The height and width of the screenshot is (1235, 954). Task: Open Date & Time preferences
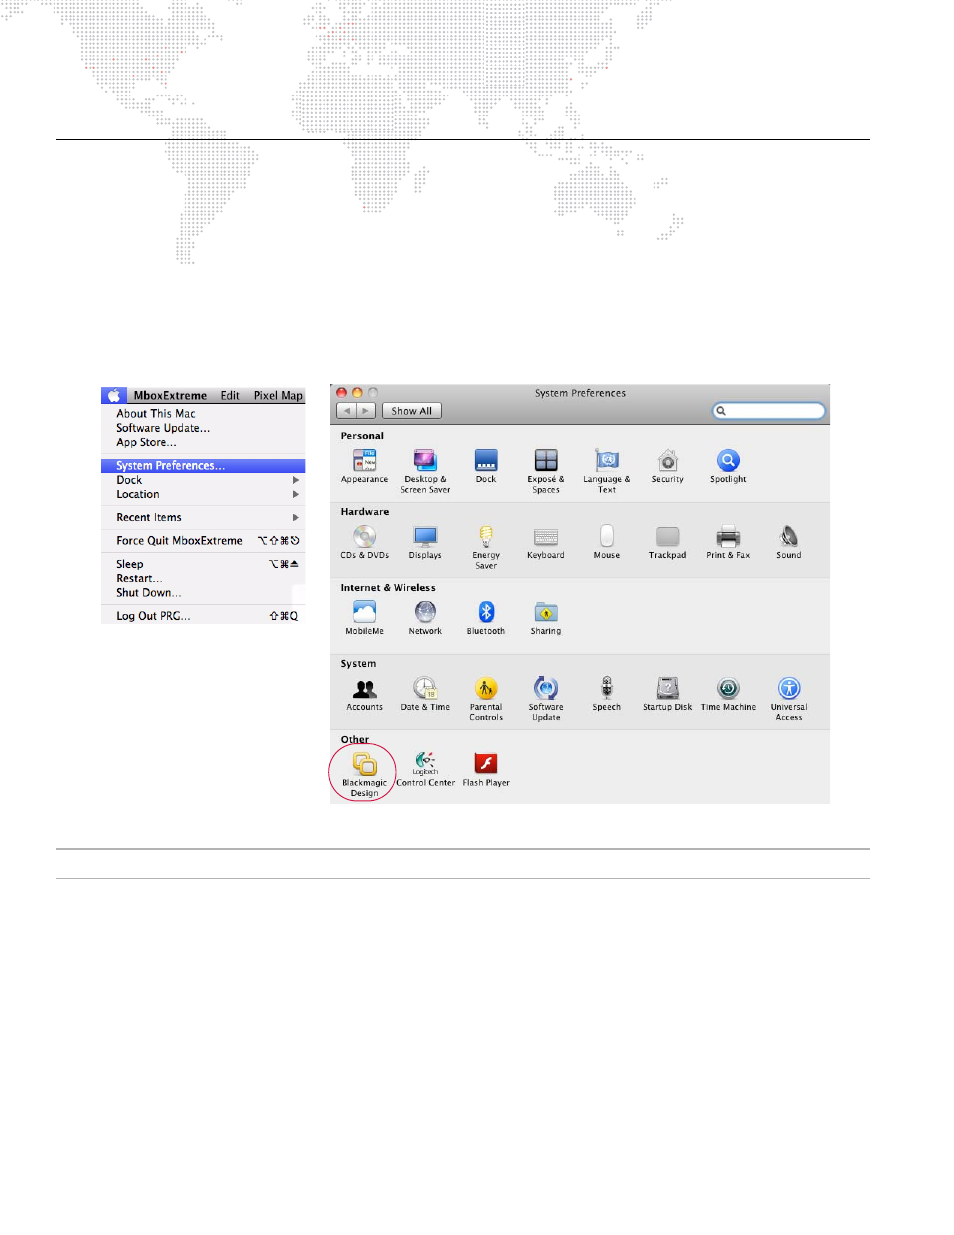[425, 694]
